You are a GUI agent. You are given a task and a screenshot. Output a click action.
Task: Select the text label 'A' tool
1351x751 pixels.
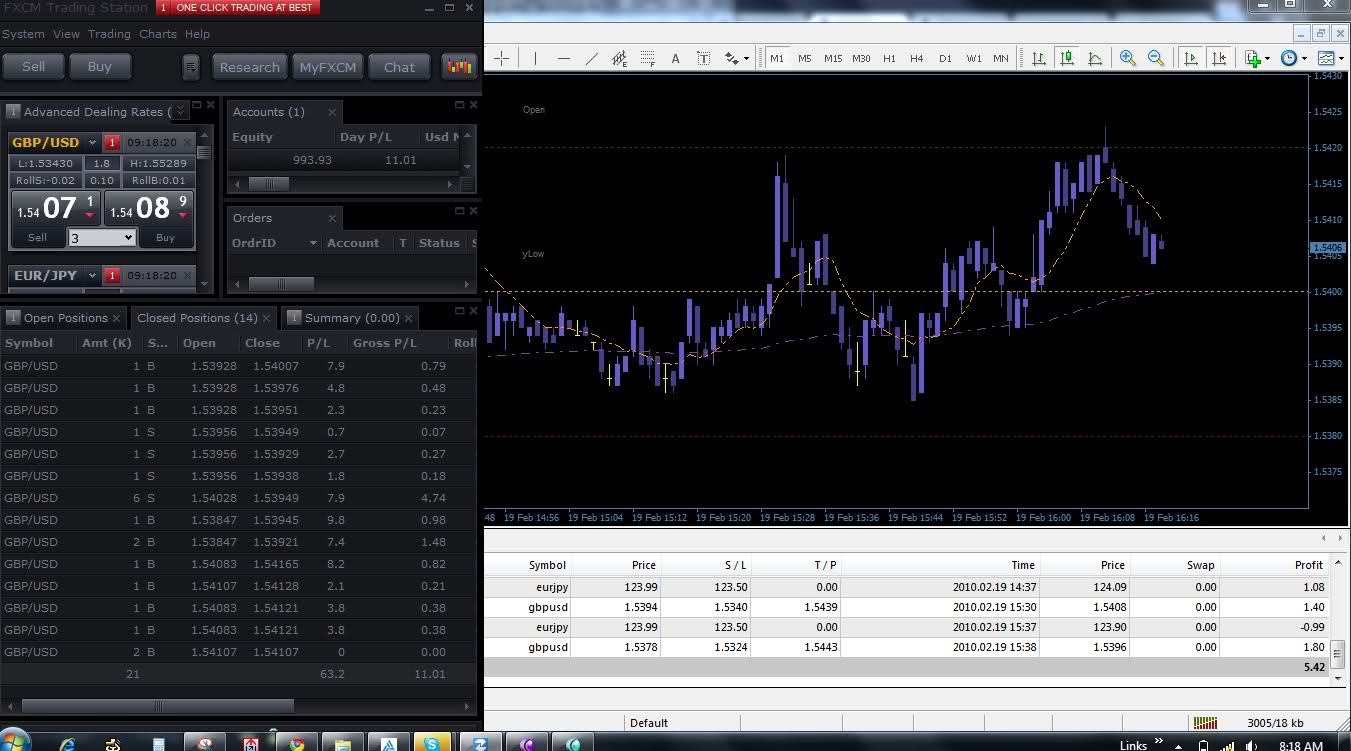coord(675,59)
